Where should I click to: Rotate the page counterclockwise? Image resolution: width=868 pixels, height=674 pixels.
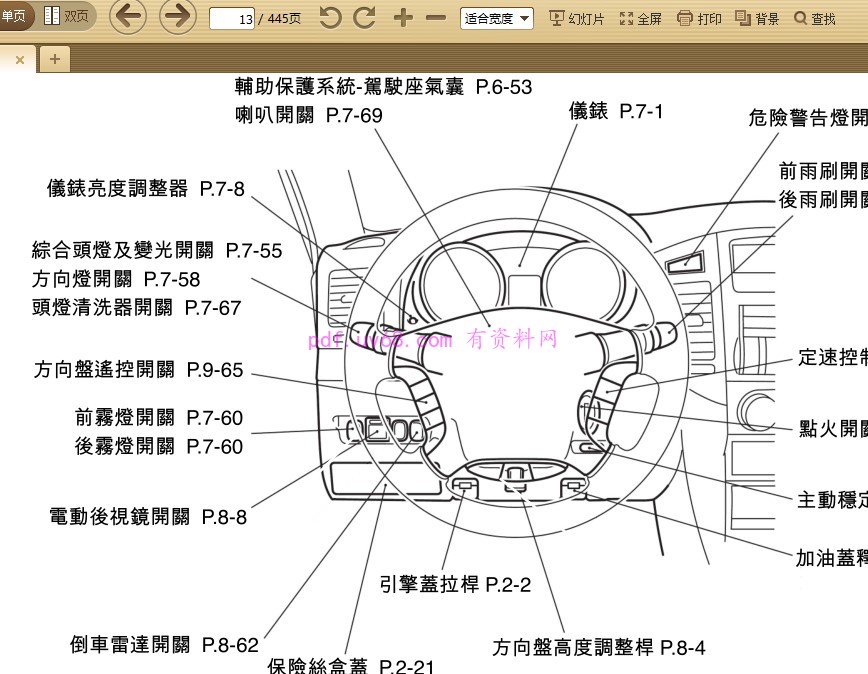pos(330,17)
